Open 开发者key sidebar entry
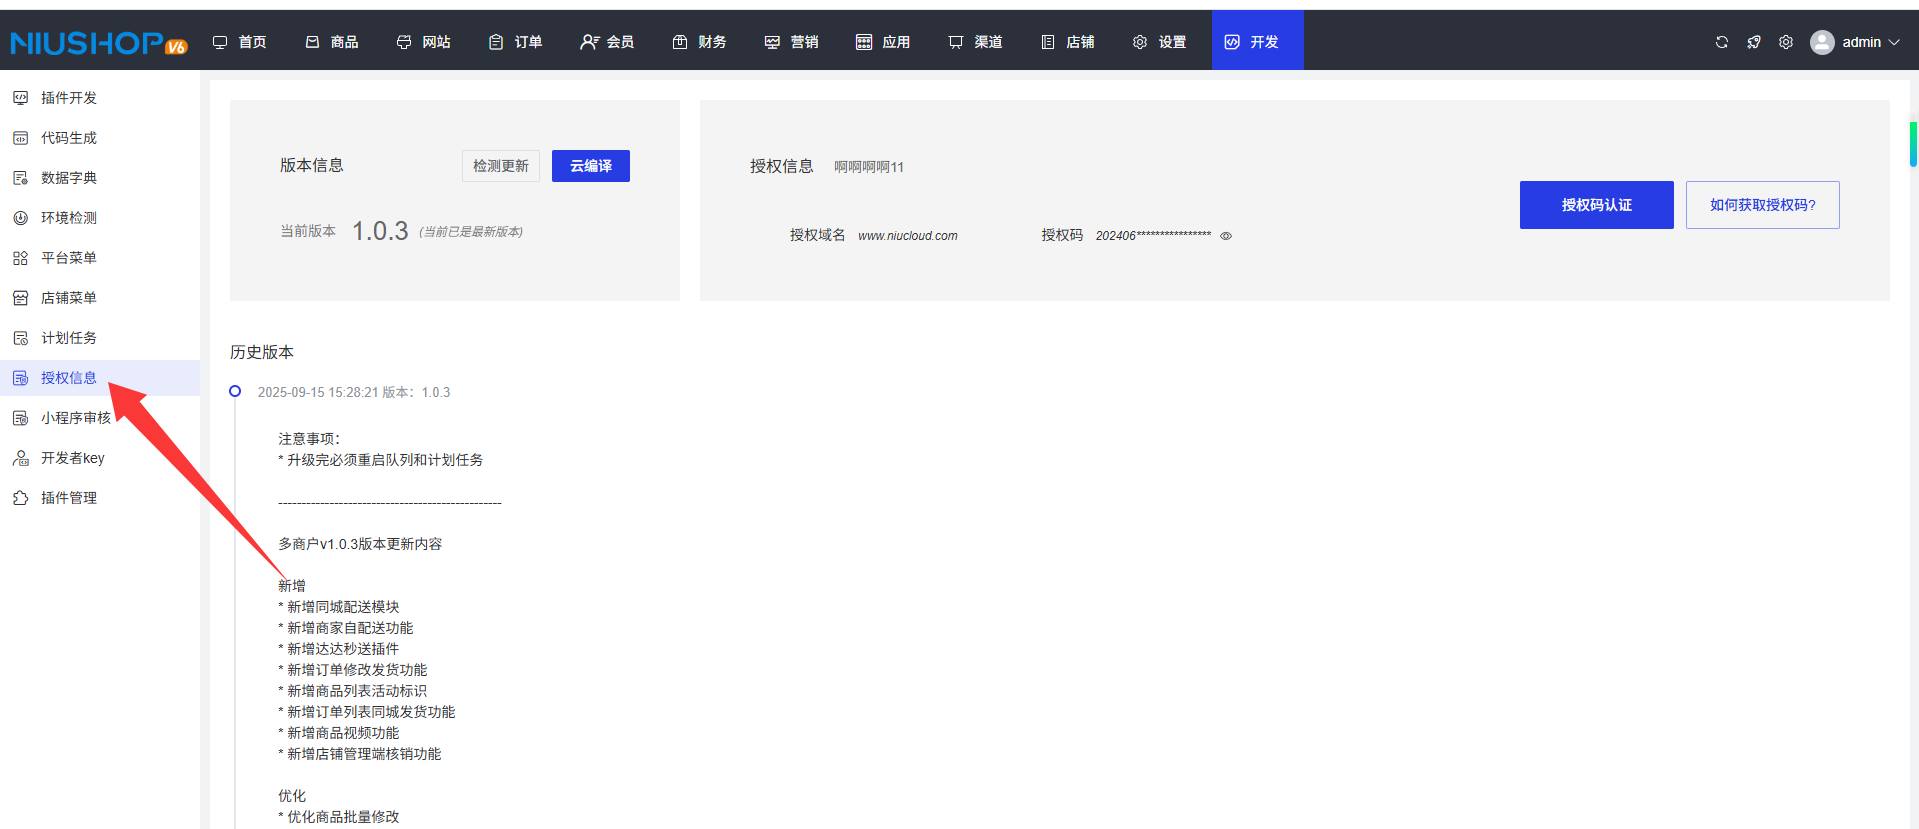Image resolution: width=1919 pixels, height=829 pixels. click(72, 458)
